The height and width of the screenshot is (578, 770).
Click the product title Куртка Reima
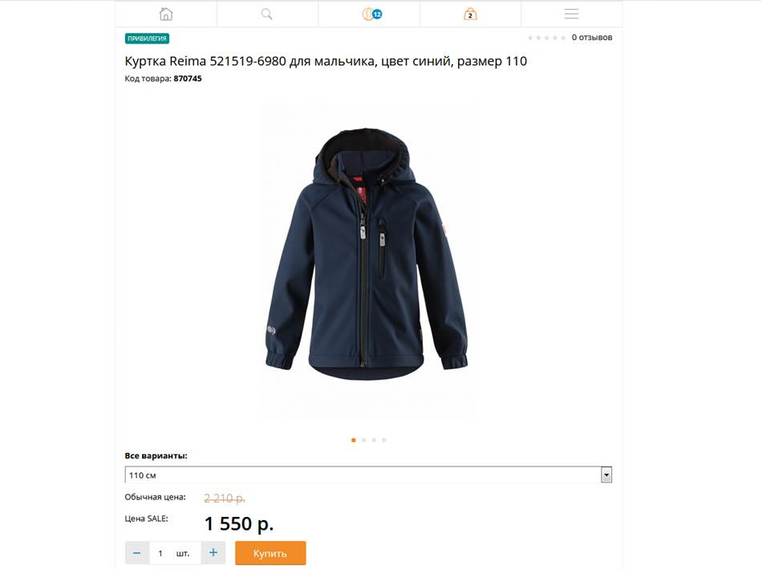tap(326, 61)
